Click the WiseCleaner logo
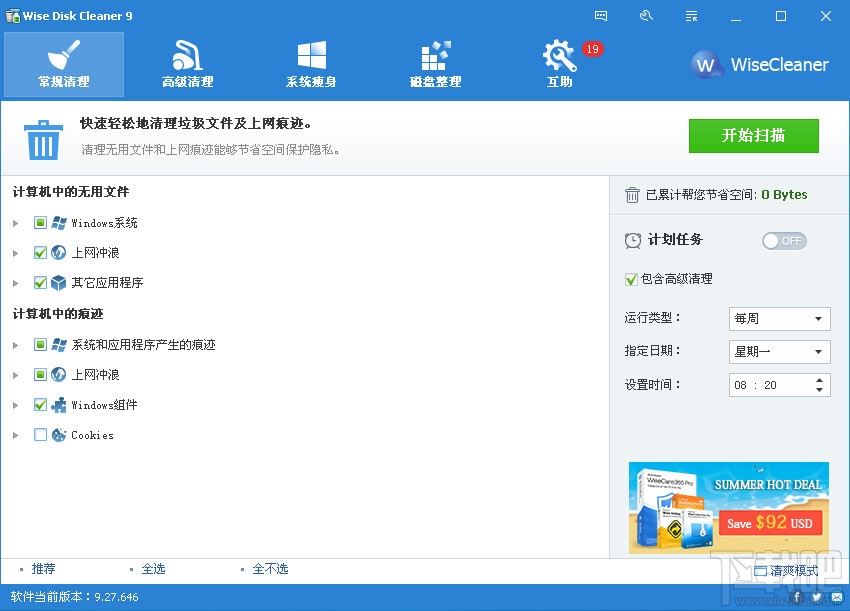This screenshot has height=611, width=850. (759, 65)
